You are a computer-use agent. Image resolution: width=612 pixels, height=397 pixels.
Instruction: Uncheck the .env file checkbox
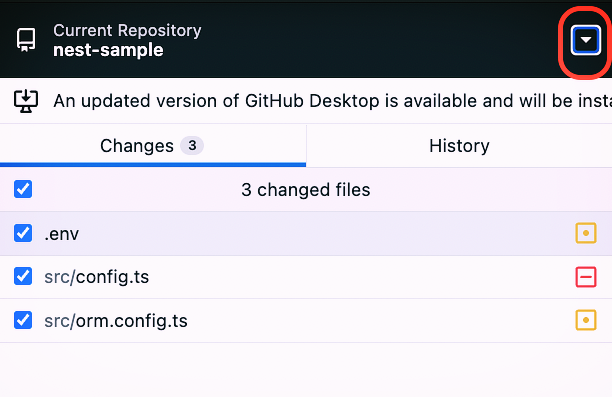pyautogui.click(x=23, y=233)
